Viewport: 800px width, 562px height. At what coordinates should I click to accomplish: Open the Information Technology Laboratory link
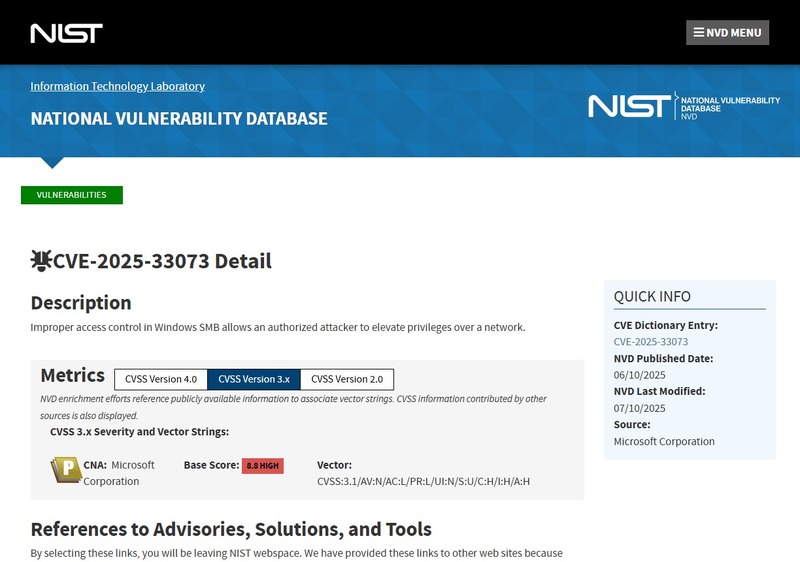point(117,86)
